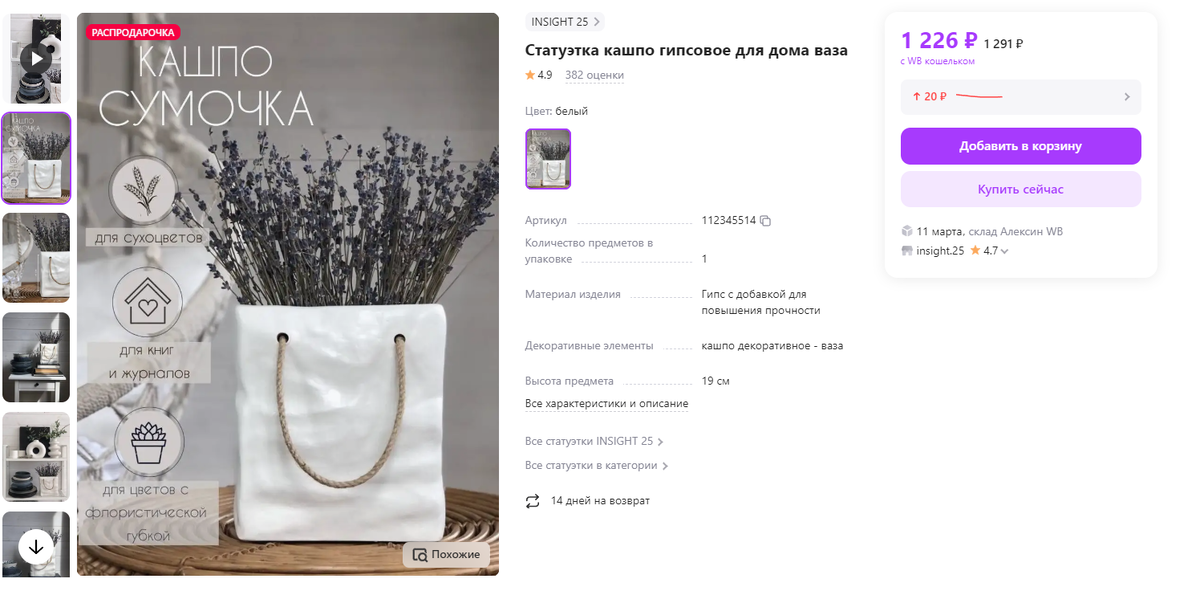Open the INSIGHT 25 brand chip

(565, 22)
